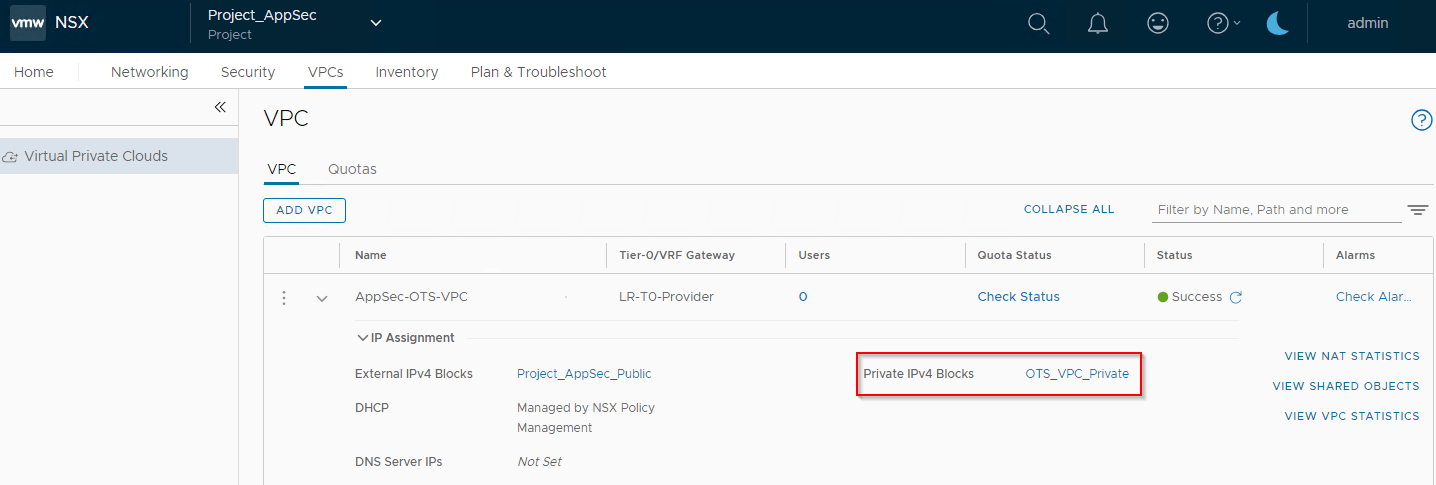The image size is (1436, 485).
Task: Go to the Home tab
Action: point(34,72)
